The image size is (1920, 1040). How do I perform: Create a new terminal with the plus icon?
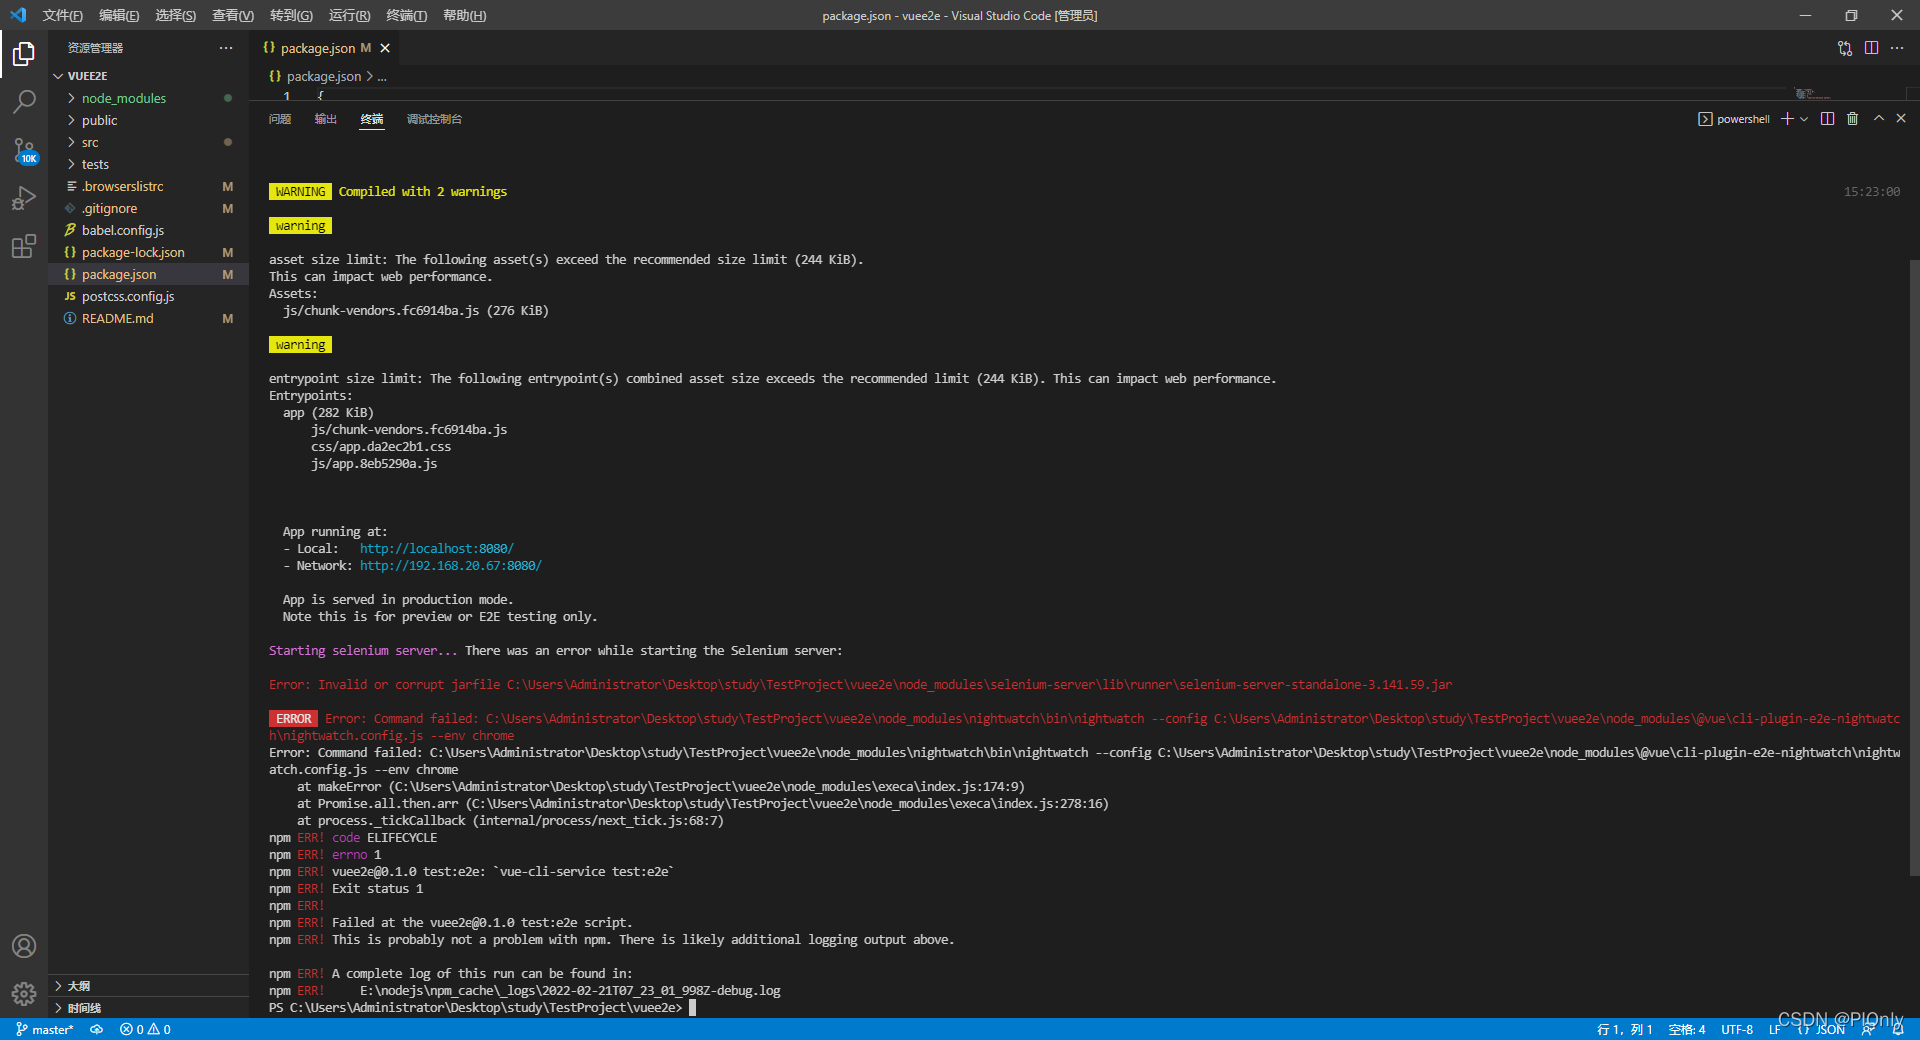coord(1787,119)
